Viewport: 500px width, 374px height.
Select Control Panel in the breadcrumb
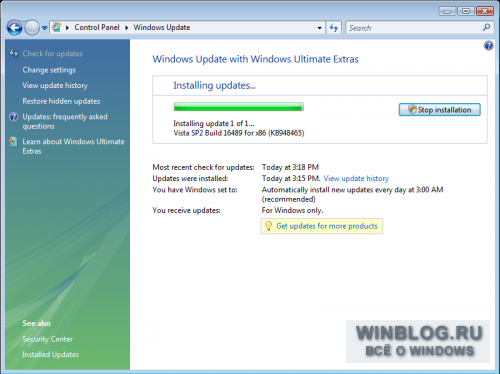tap(97, 27)
